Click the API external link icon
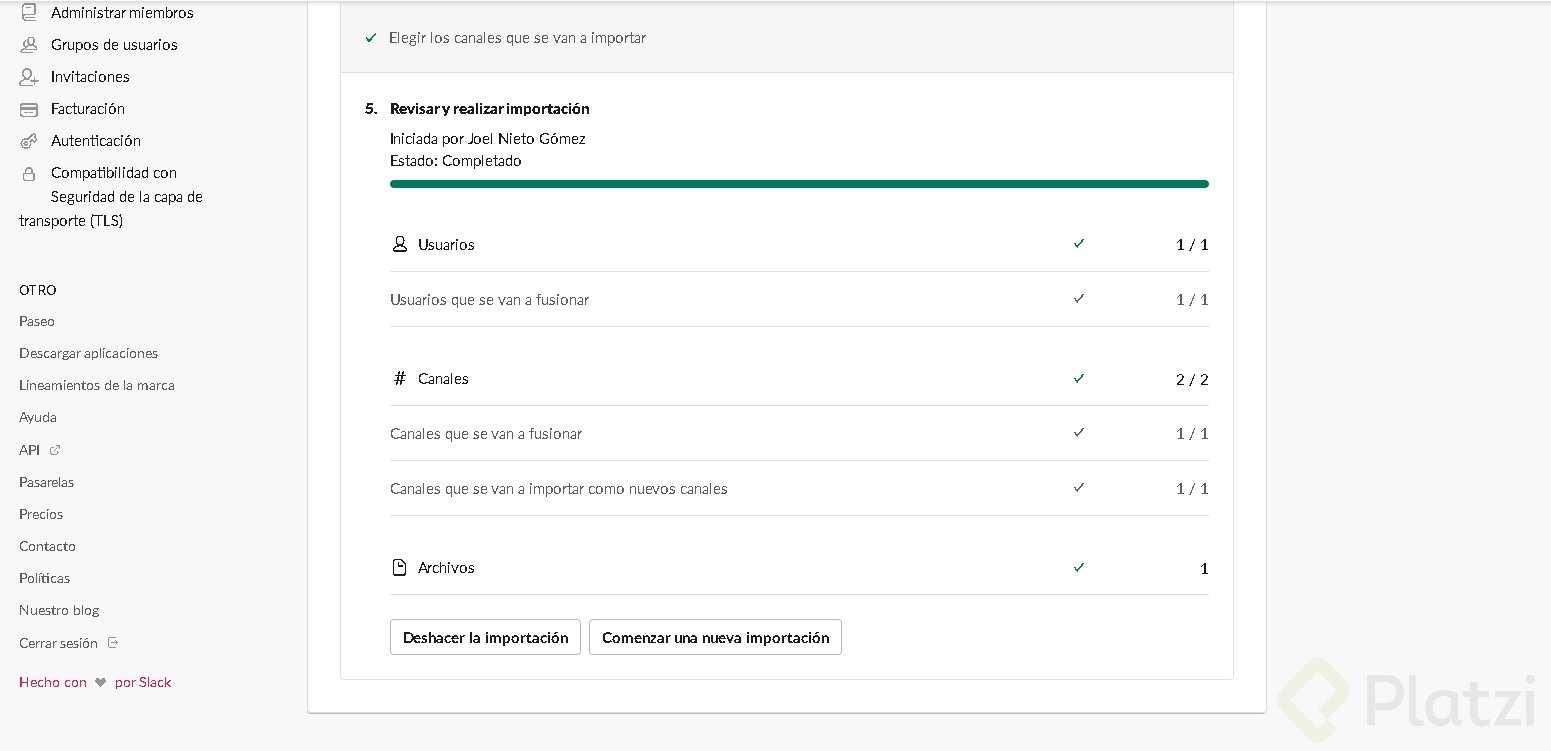The width and height of the screenshot is (1551, 751). coord(55,450)
